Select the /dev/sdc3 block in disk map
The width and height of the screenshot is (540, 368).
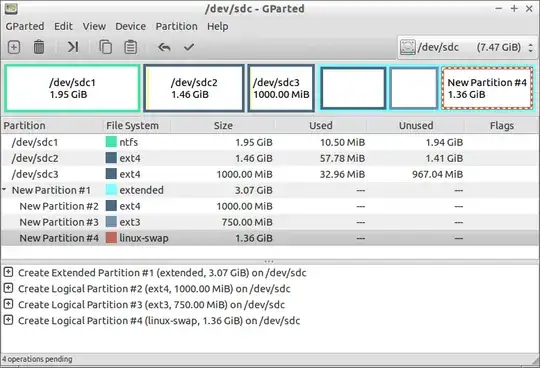(281, 88)
